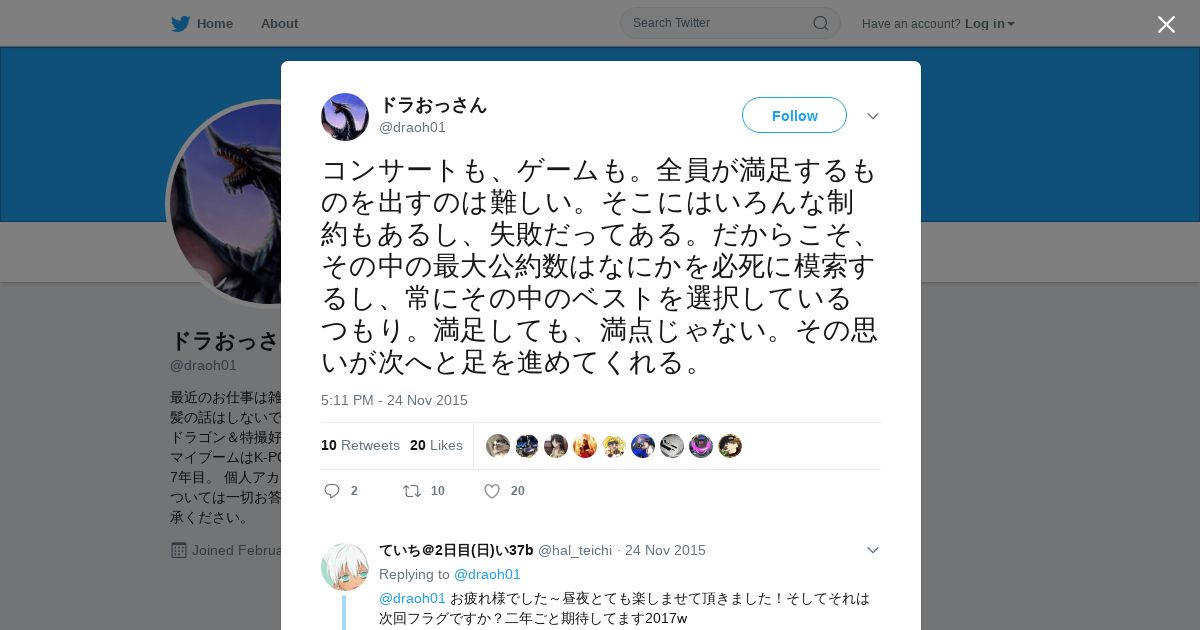Follow @draoh01 with the Follow button
This screenshot has height=630, width=1200.
[x=794, y=115]
